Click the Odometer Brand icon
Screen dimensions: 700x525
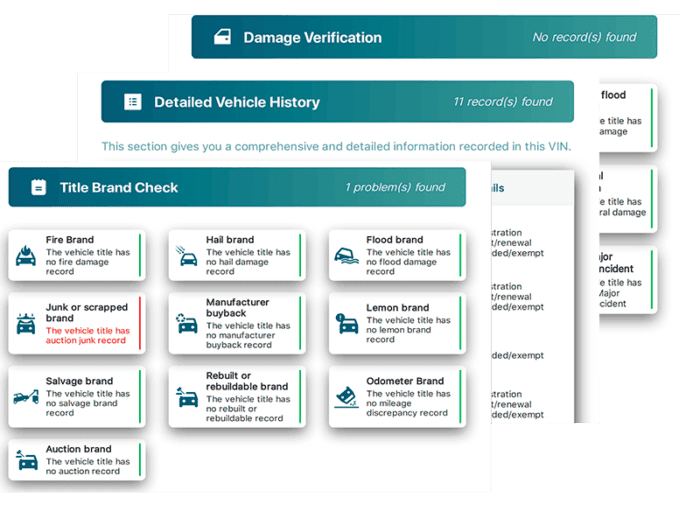(346, 397)
